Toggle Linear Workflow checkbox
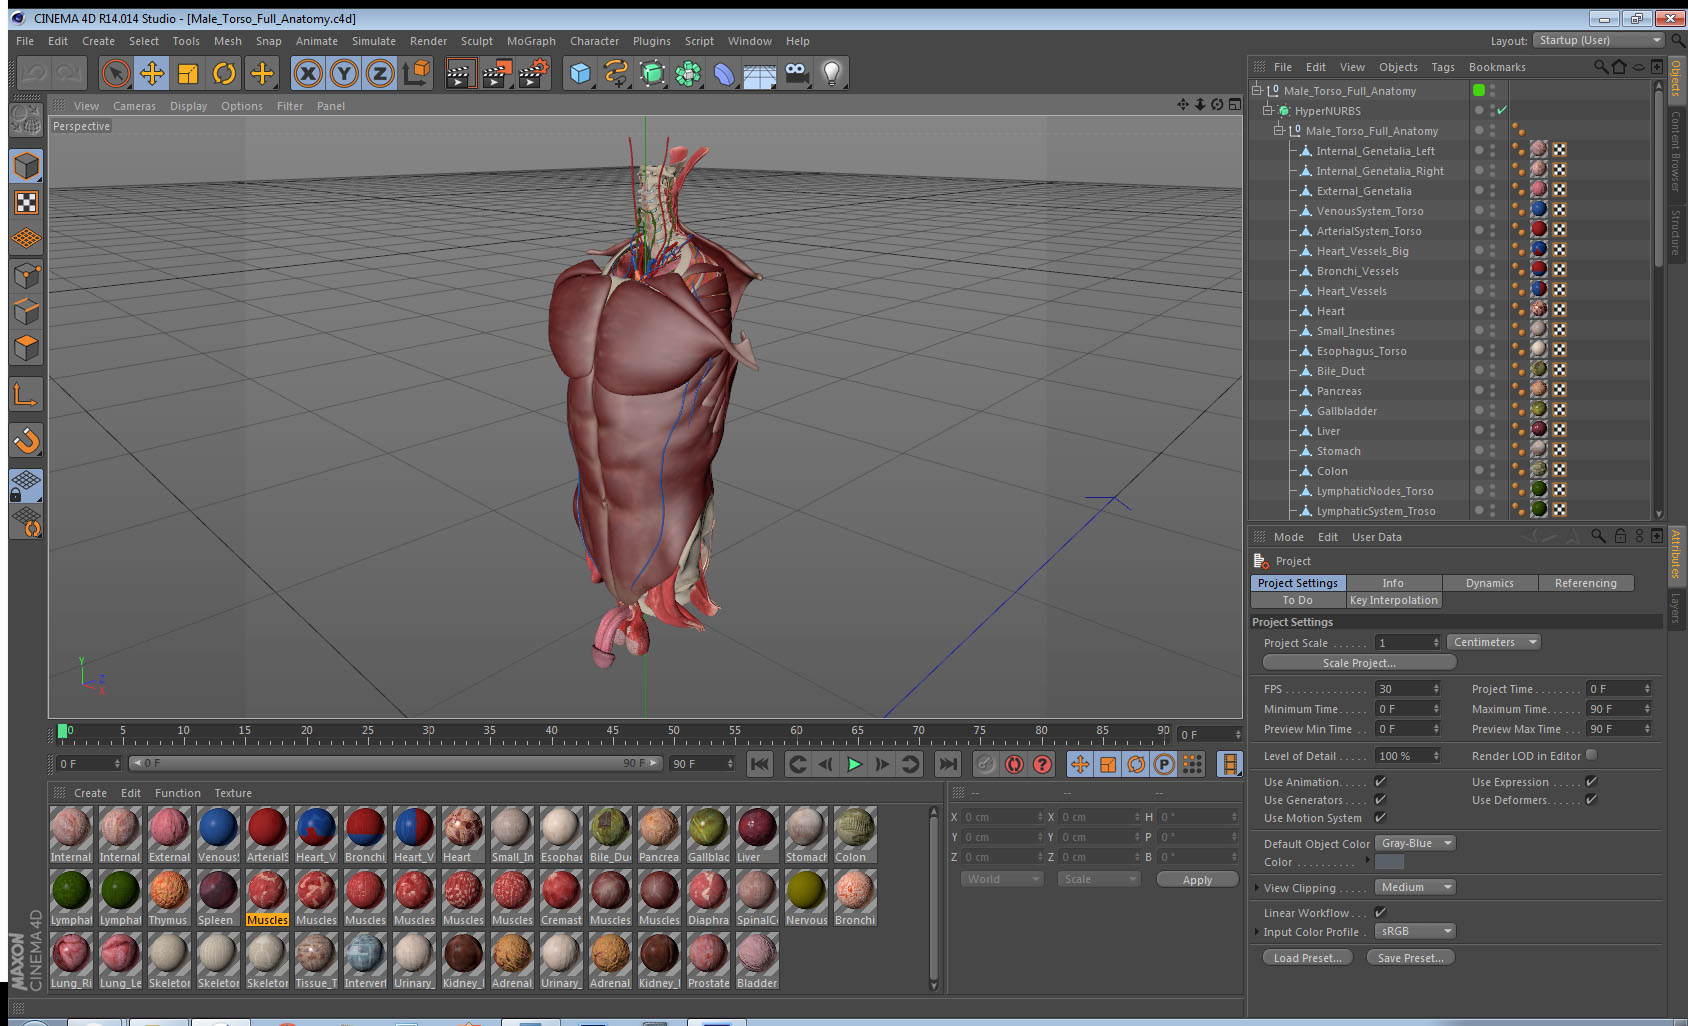 pyautogui.click(x=1380, y=912)
